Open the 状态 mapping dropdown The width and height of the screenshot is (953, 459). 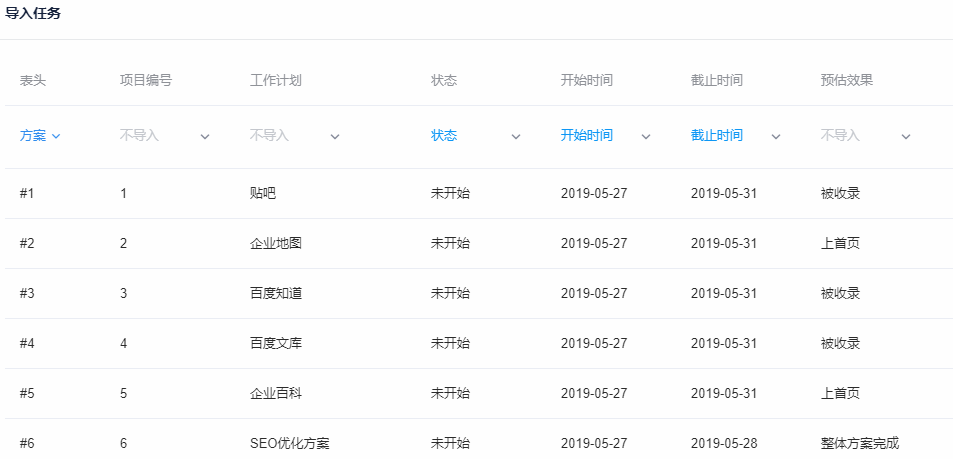pyautogui.click(x=476, y=136)
